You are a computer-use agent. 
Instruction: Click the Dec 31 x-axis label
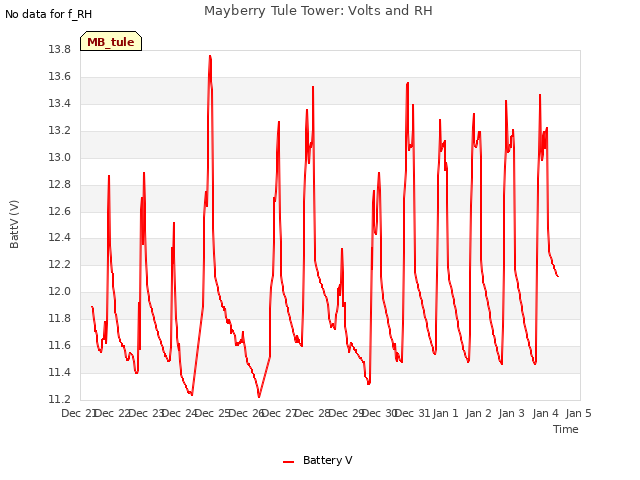pos(413,413)
